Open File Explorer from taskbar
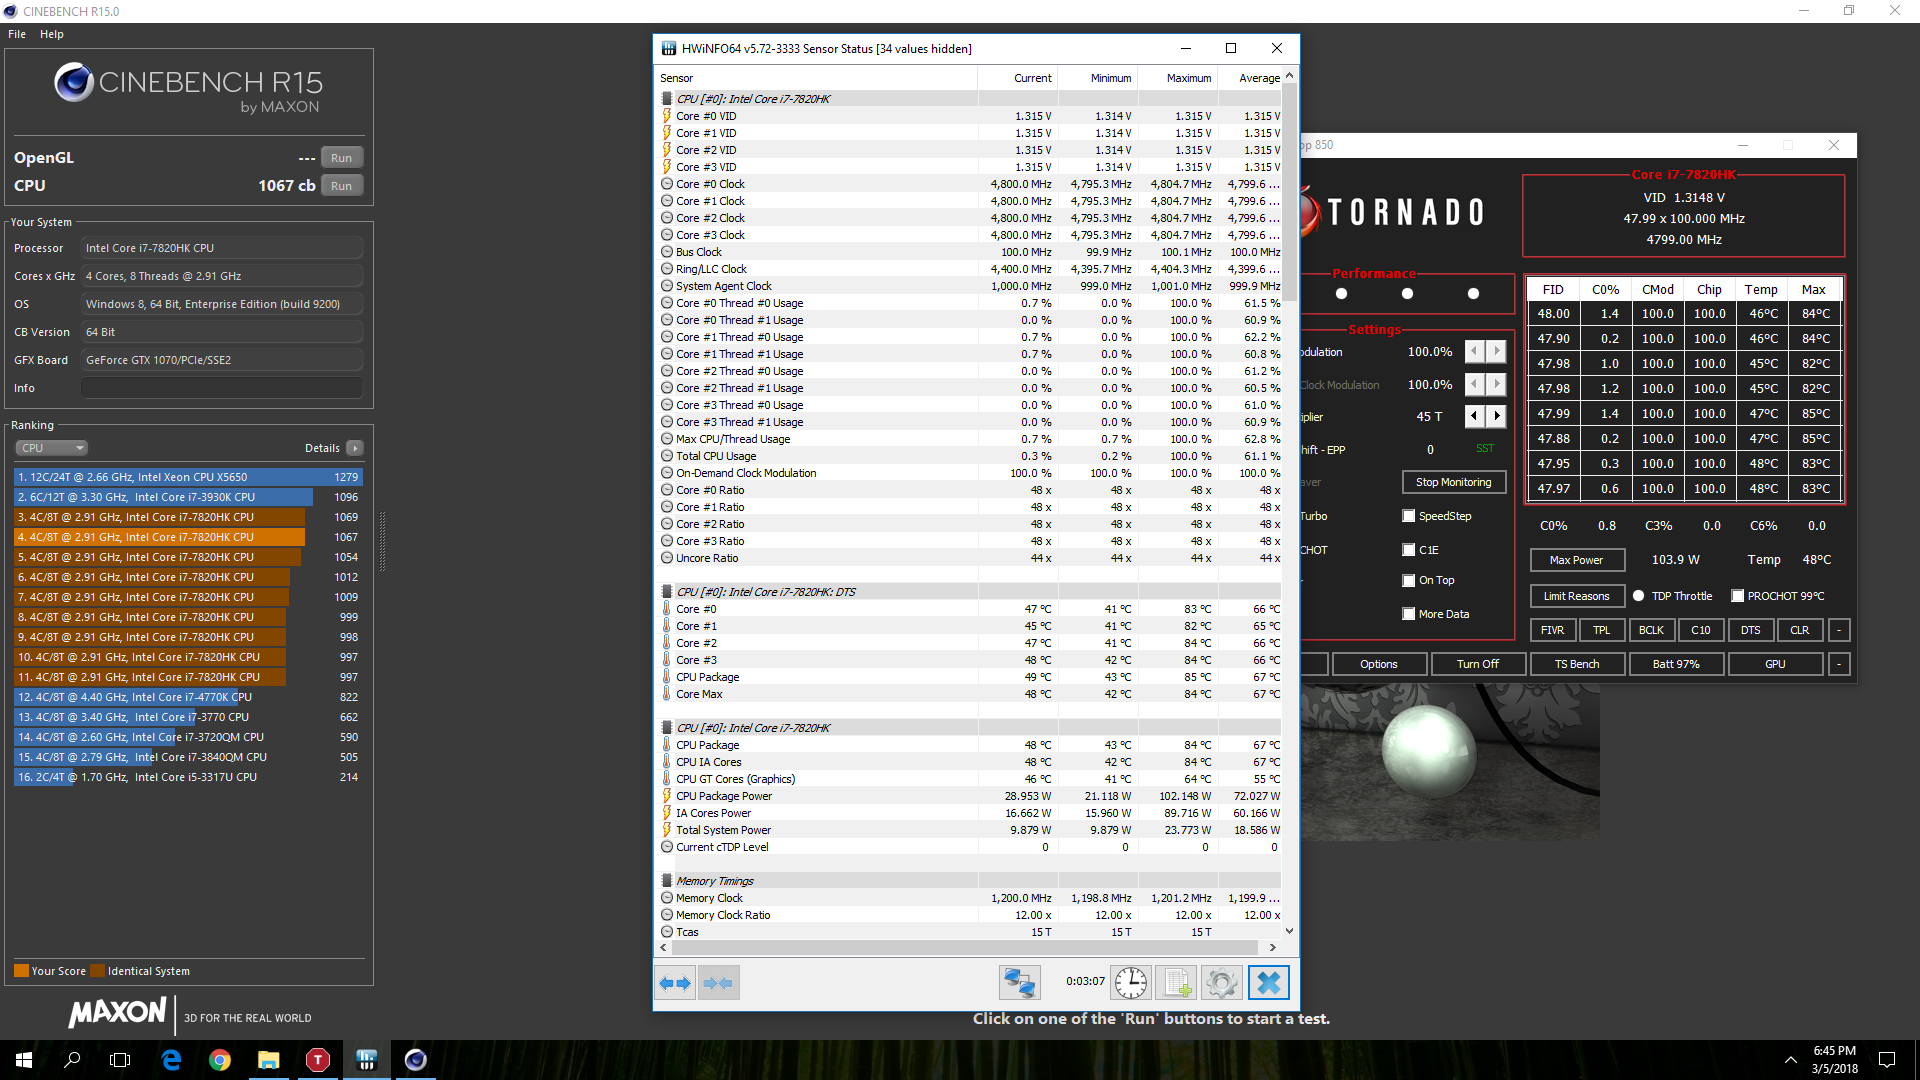Viewport: 1920px width, 1080px height. [269, 1060]
